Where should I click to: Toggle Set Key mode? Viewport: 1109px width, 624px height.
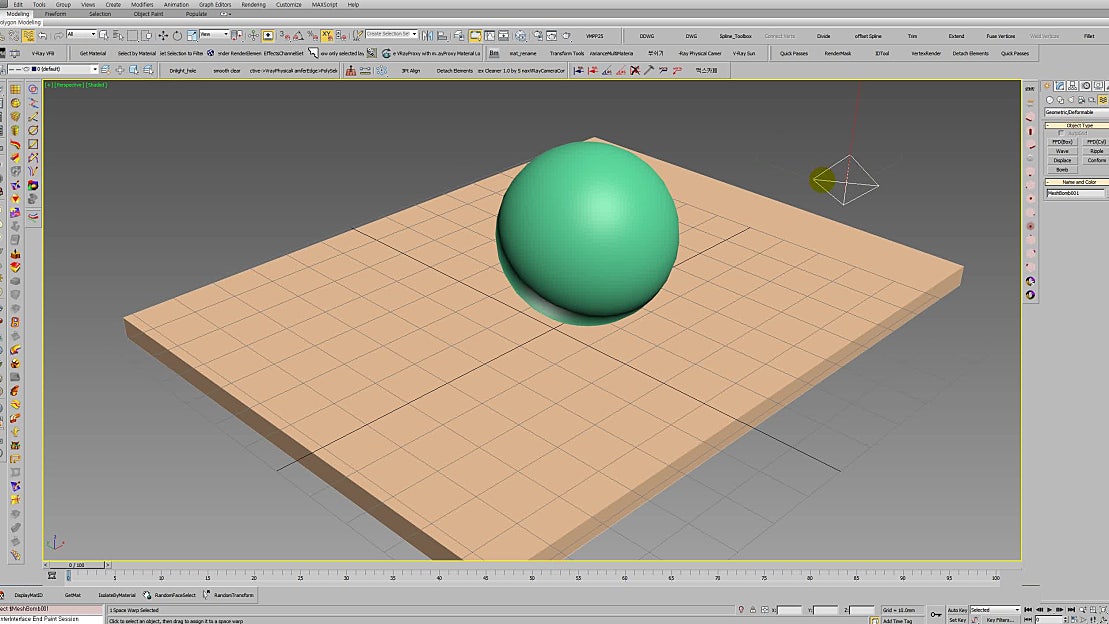click(957, 620)
